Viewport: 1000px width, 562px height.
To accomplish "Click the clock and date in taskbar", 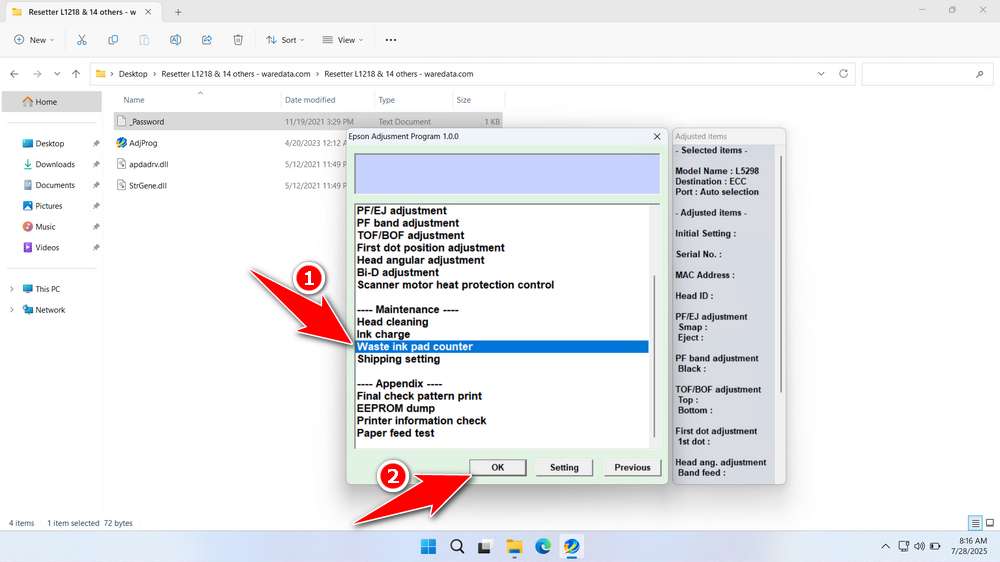I will 969,546.
